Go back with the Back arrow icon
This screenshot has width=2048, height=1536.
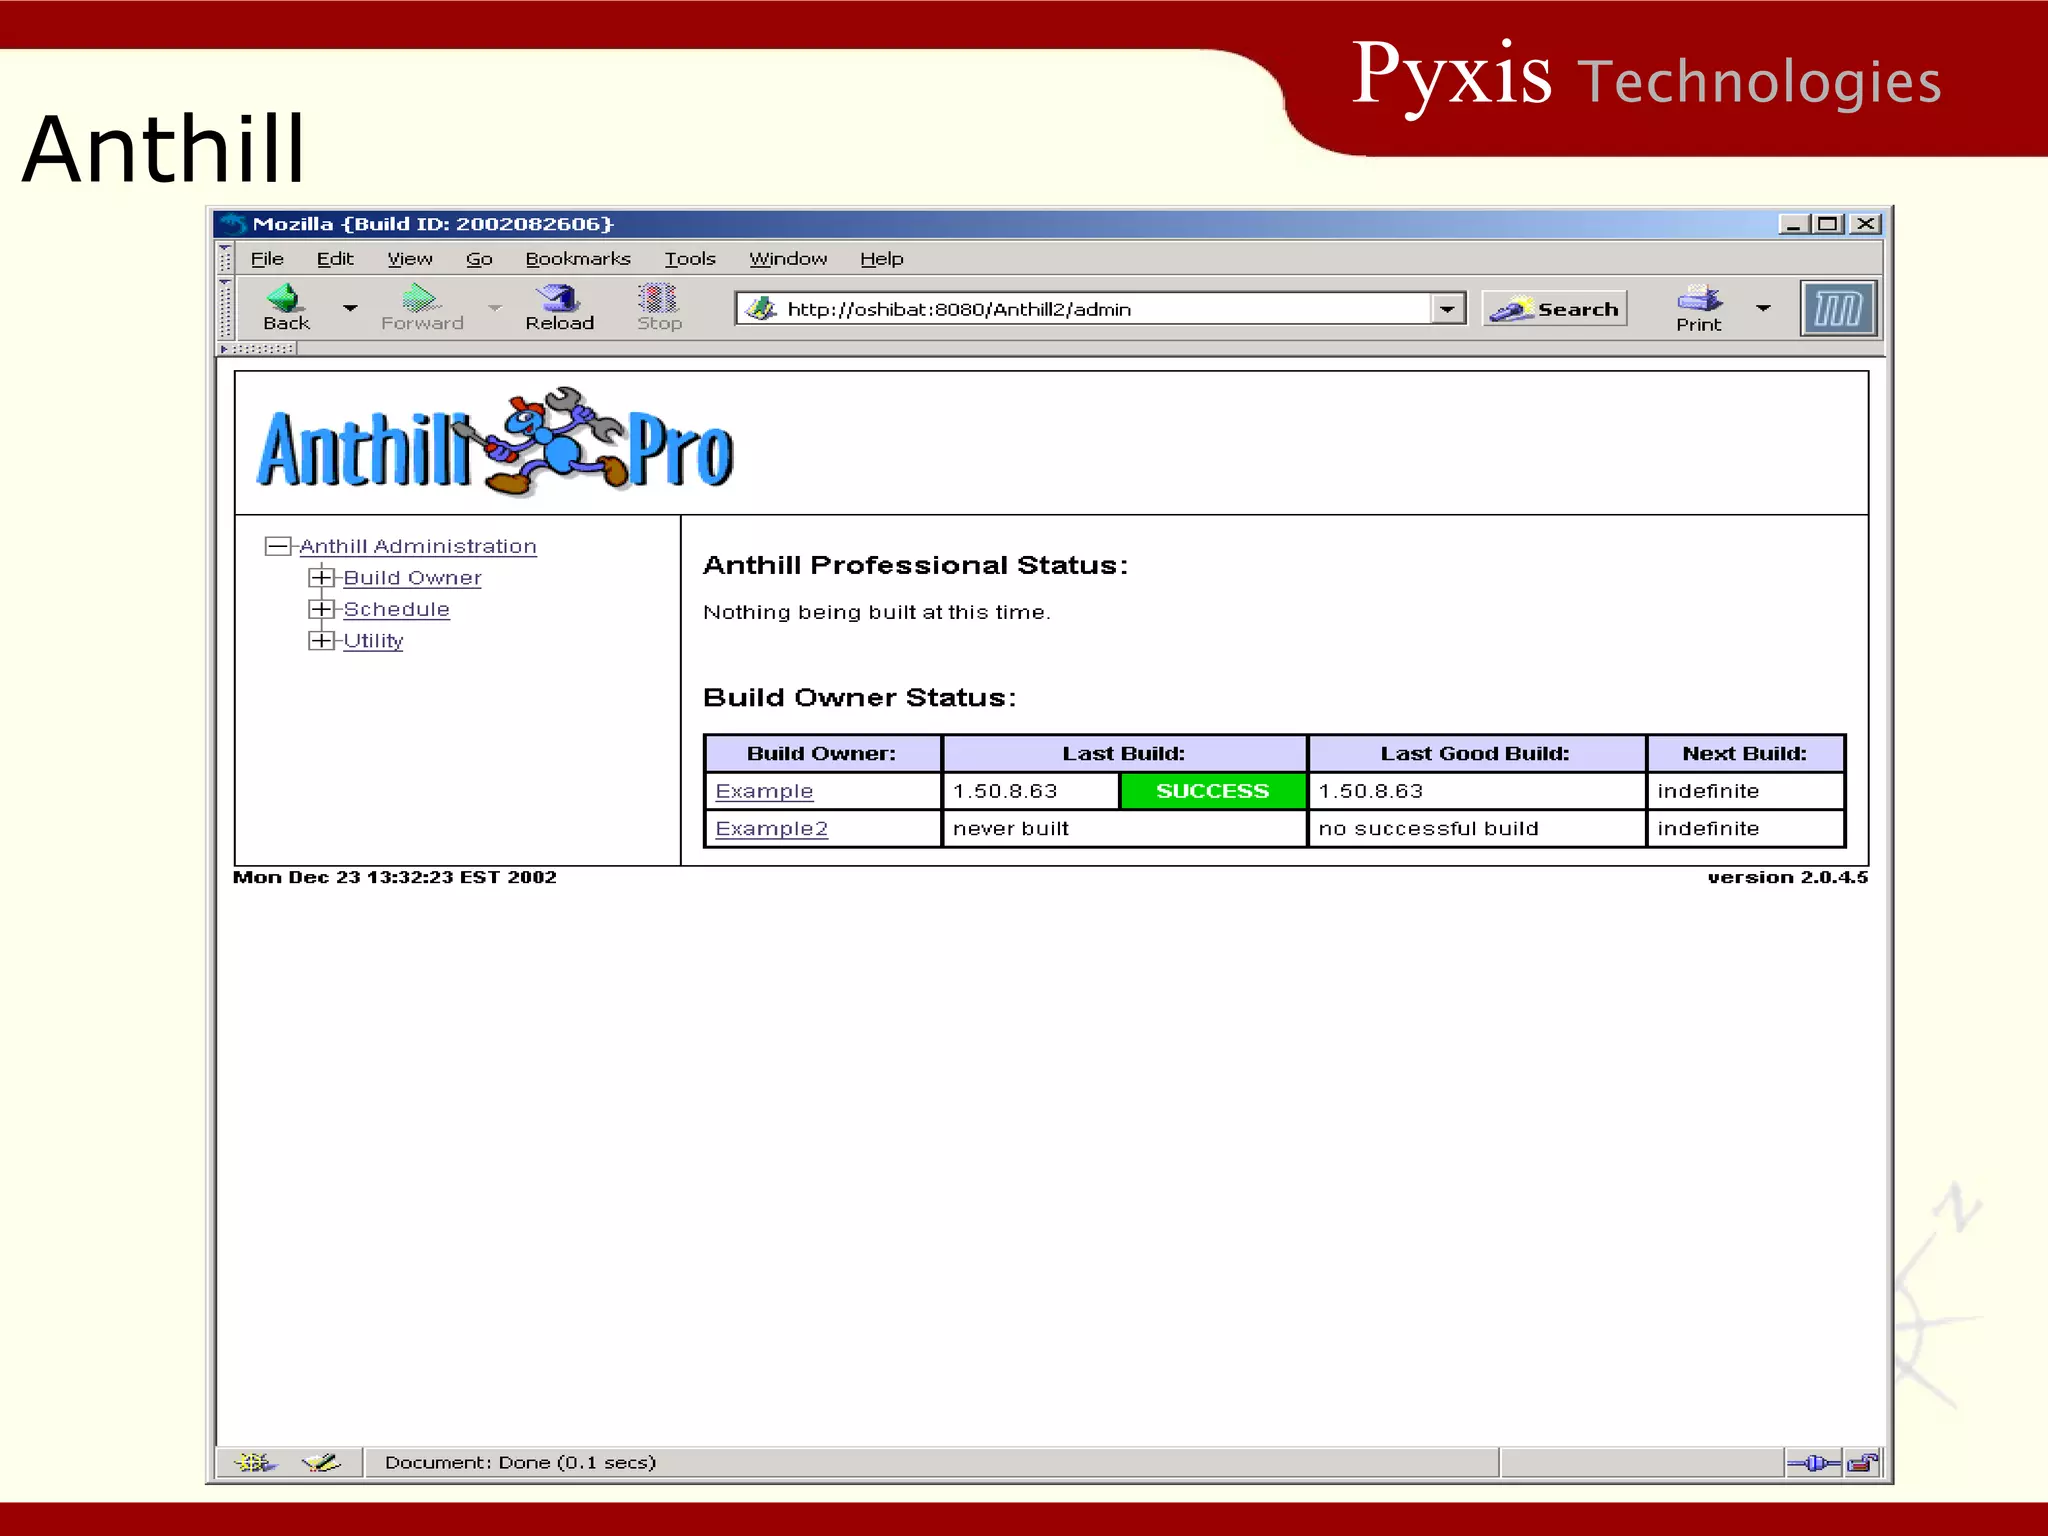tap(285, 298)
